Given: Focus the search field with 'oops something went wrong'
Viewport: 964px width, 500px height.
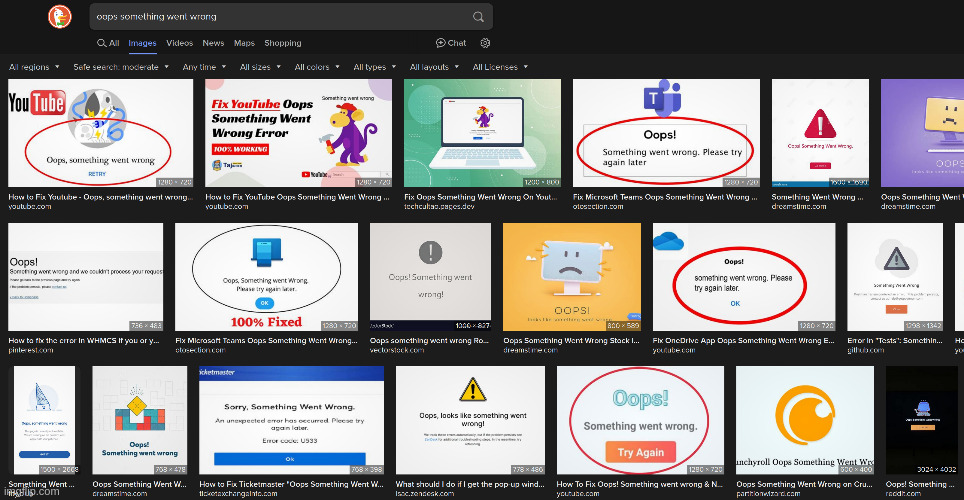Looking at the screenshot, I should [x=291, y=17].
